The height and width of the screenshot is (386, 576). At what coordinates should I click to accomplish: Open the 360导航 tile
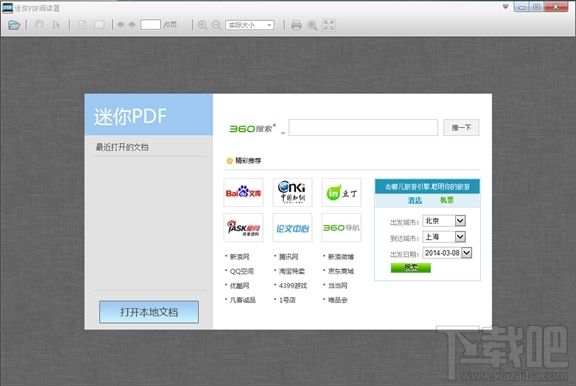[342, 228]
